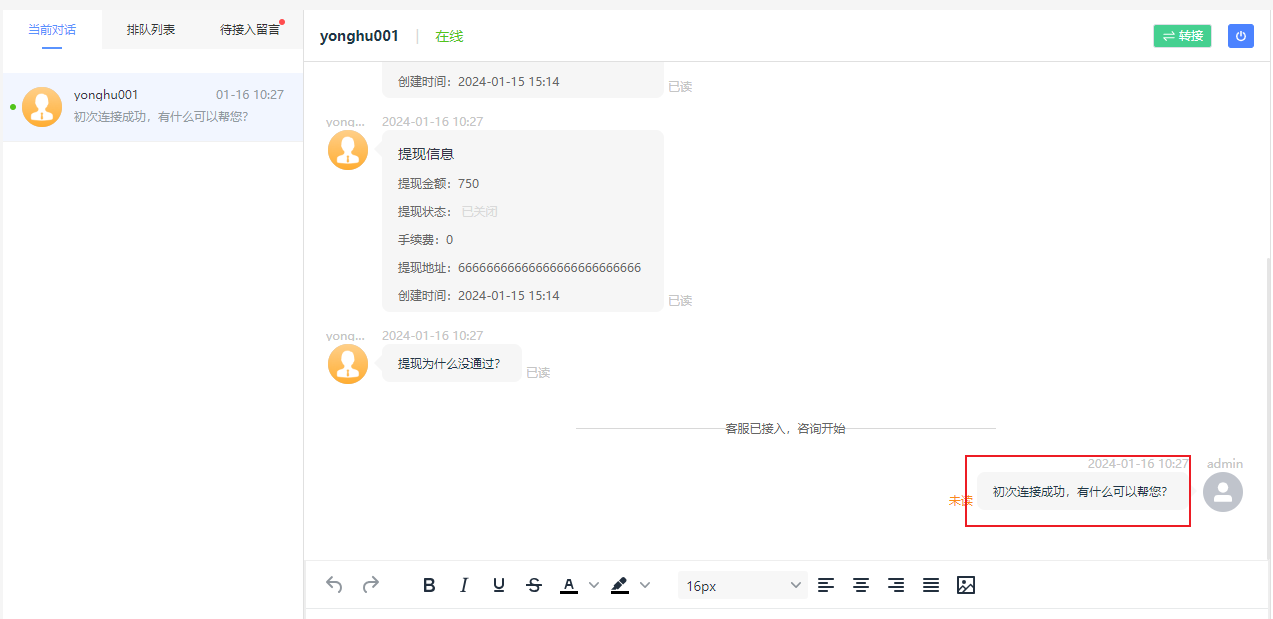The width and height of the screenshot is (1273, 619).
Task: Click the 提现地址 line with 6666 address
Action: coord(519,267)
